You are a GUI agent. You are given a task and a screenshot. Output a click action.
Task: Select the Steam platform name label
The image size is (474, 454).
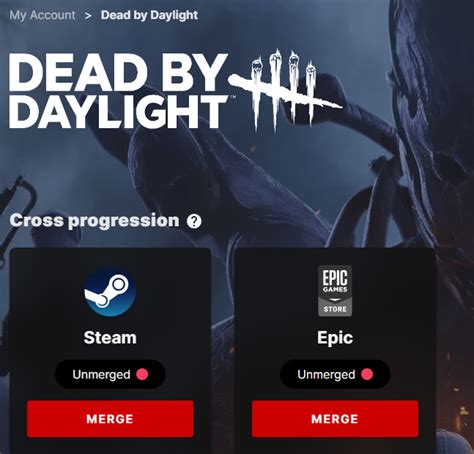point(110,337)
